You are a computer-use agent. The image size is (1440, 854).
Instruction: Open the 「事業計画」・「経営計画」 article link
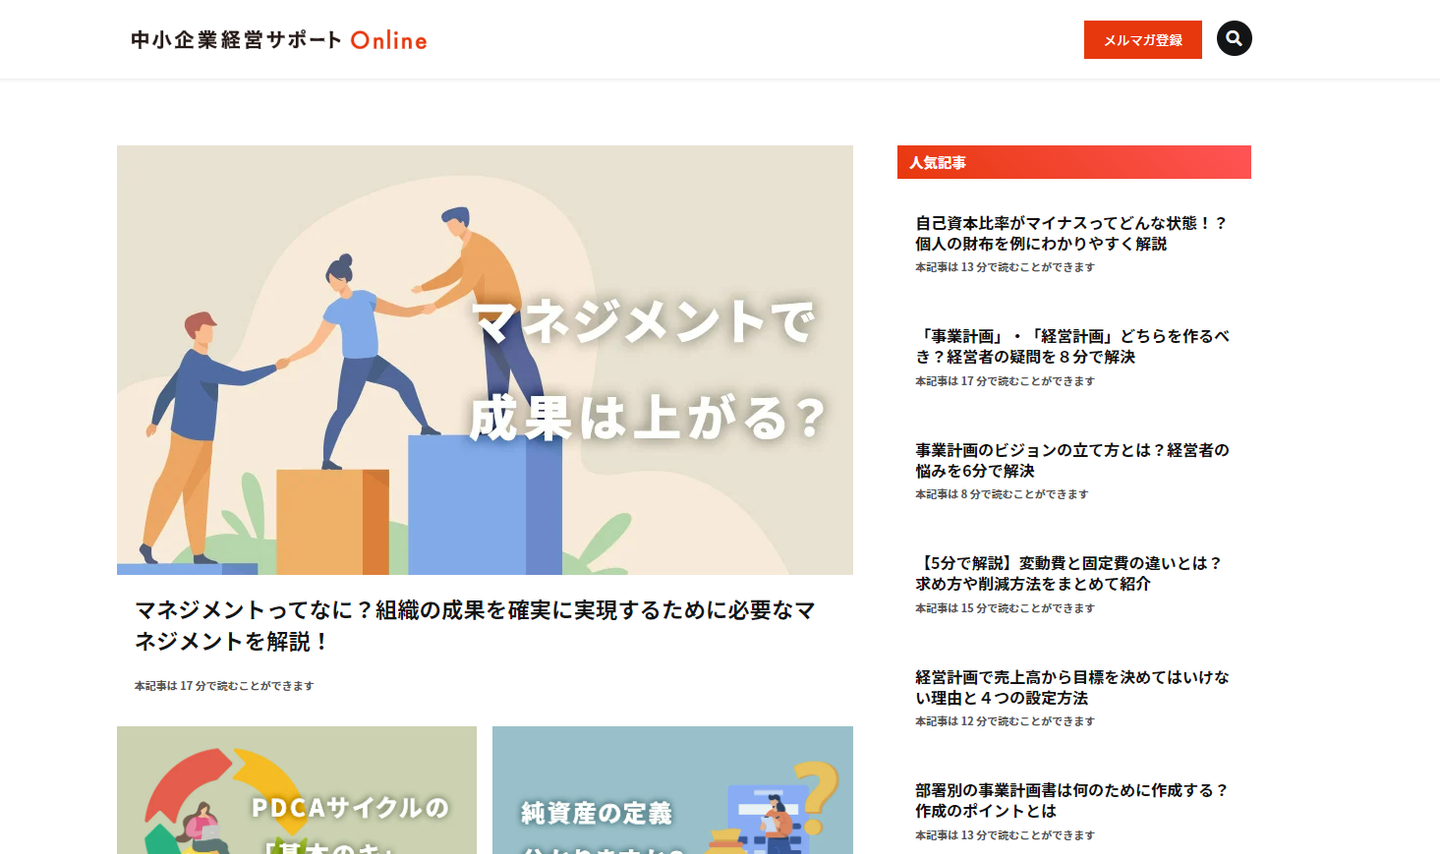tap(1072, 346)
